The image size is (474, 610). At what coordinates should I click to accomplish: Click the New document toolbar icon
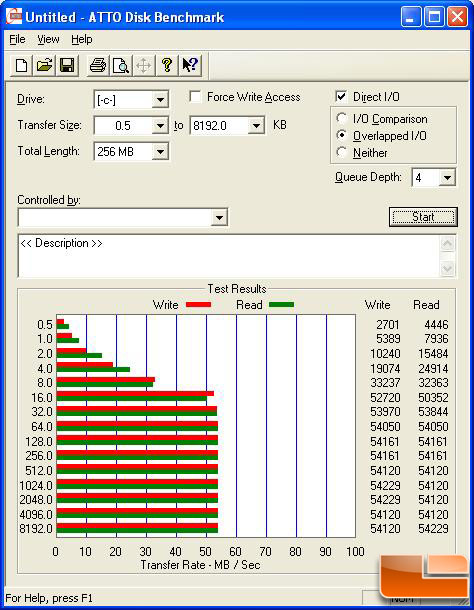point(21,65)
